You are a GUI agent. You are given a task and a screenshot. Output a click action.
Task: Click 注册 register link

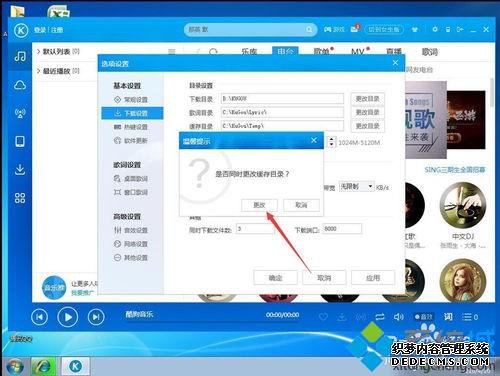(x=57, y=30)
